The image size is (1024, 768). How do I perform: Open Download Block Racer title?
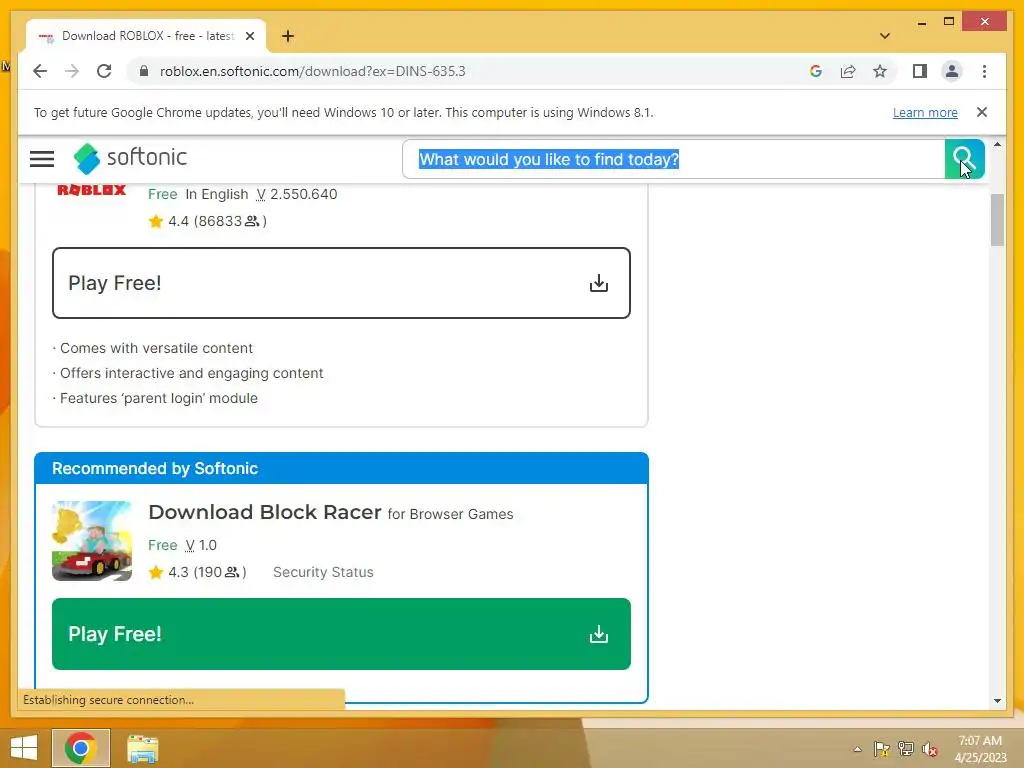coord(264,512)
